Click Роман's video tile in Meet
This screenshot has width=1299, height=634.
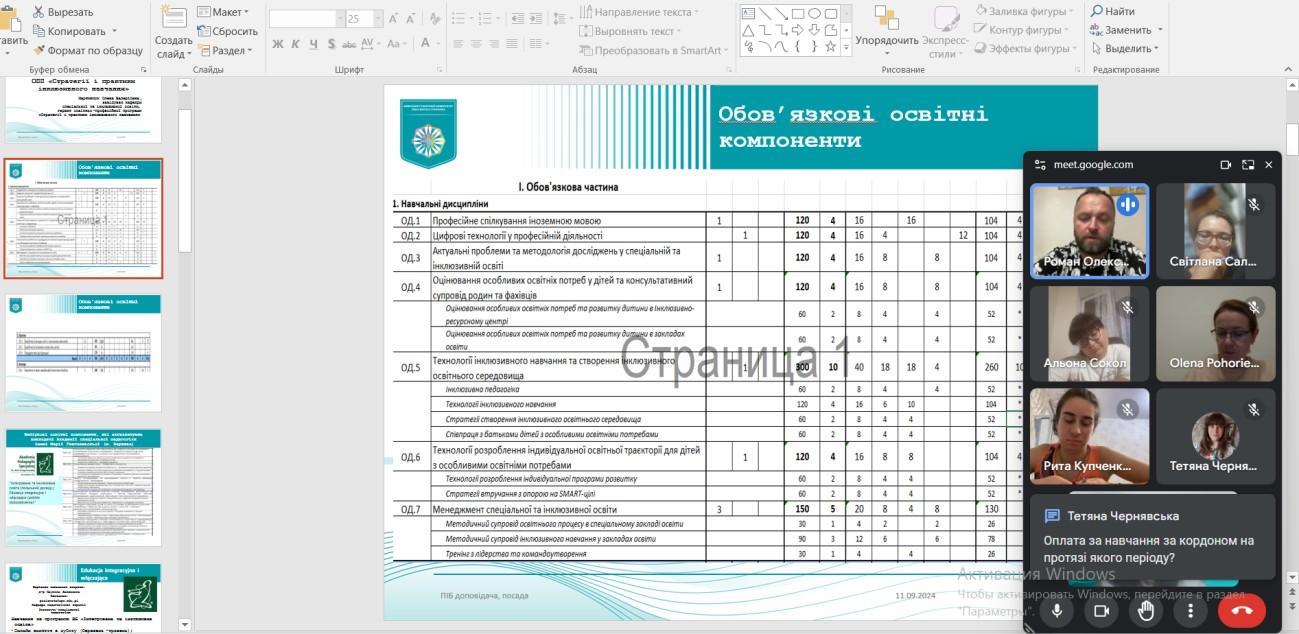(1090, 231)
